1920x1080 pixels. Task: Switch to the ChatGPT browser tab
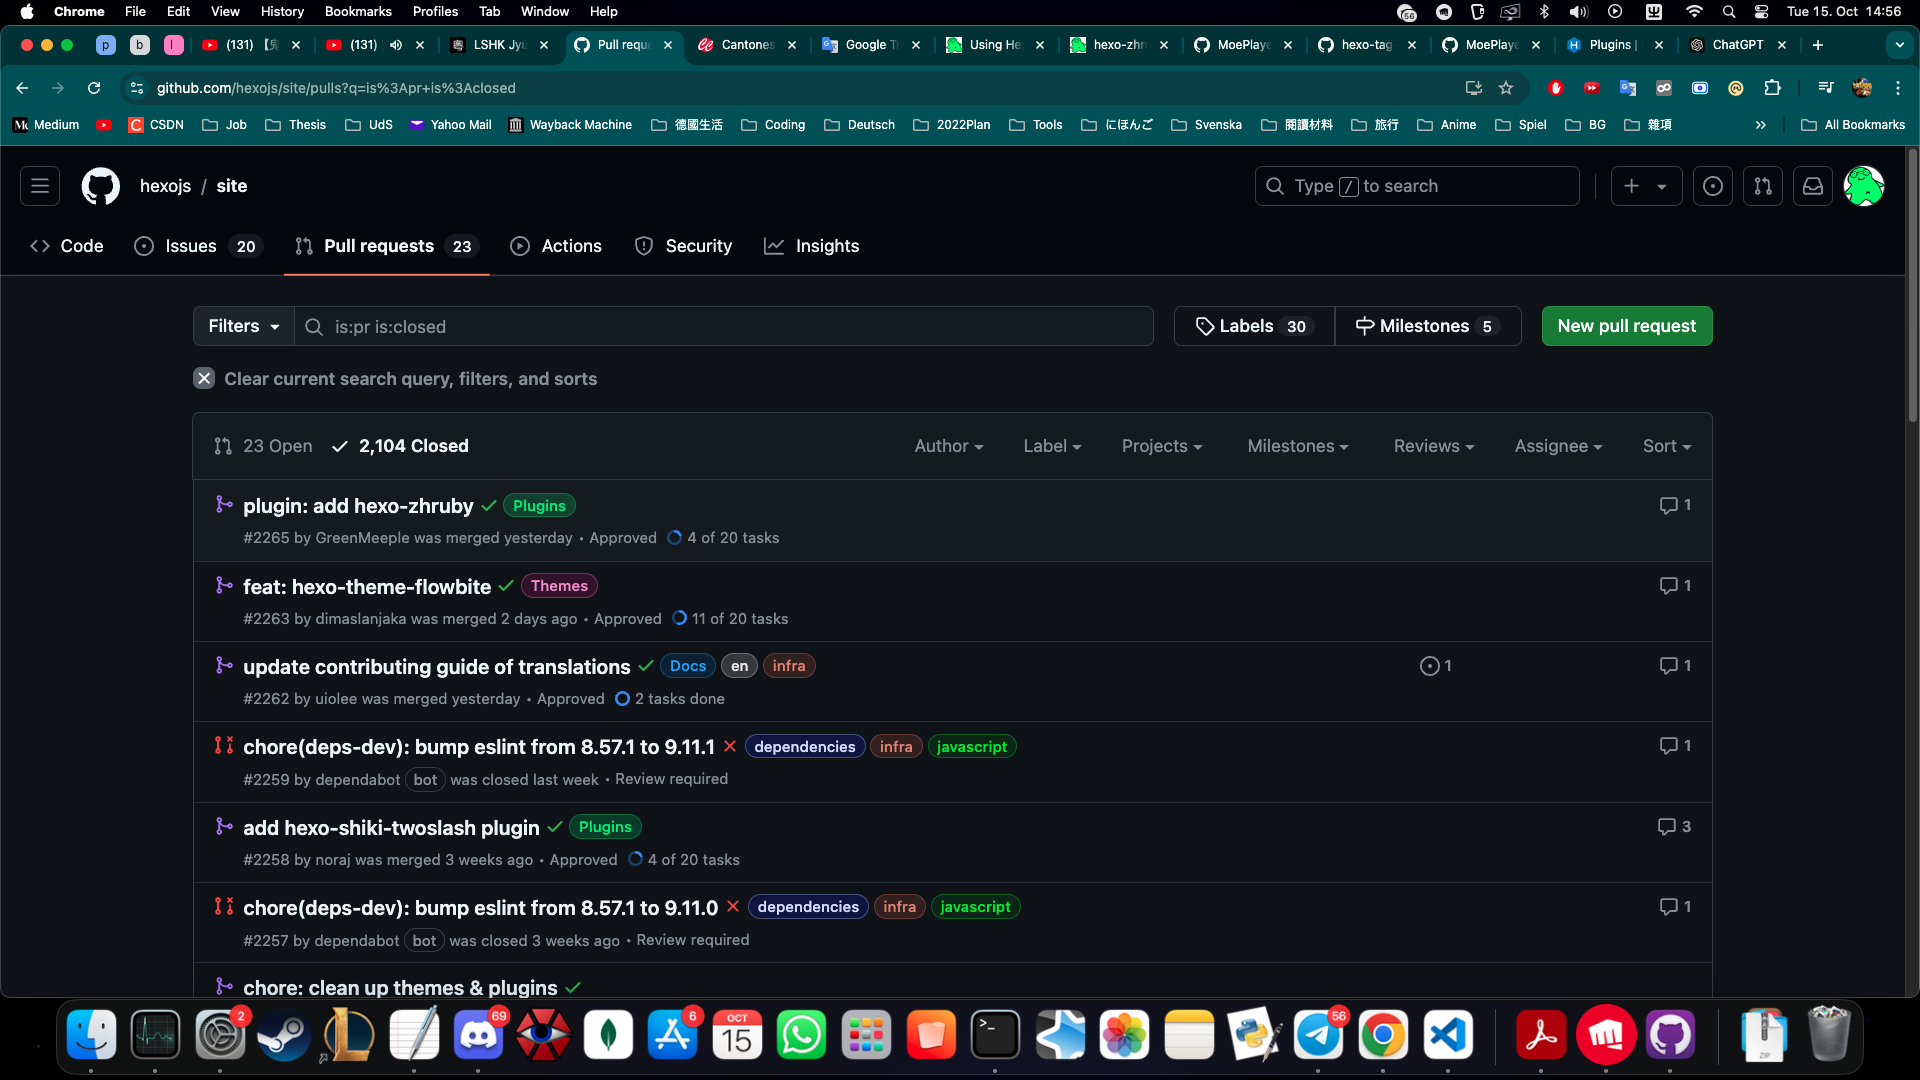(1737, 45)
